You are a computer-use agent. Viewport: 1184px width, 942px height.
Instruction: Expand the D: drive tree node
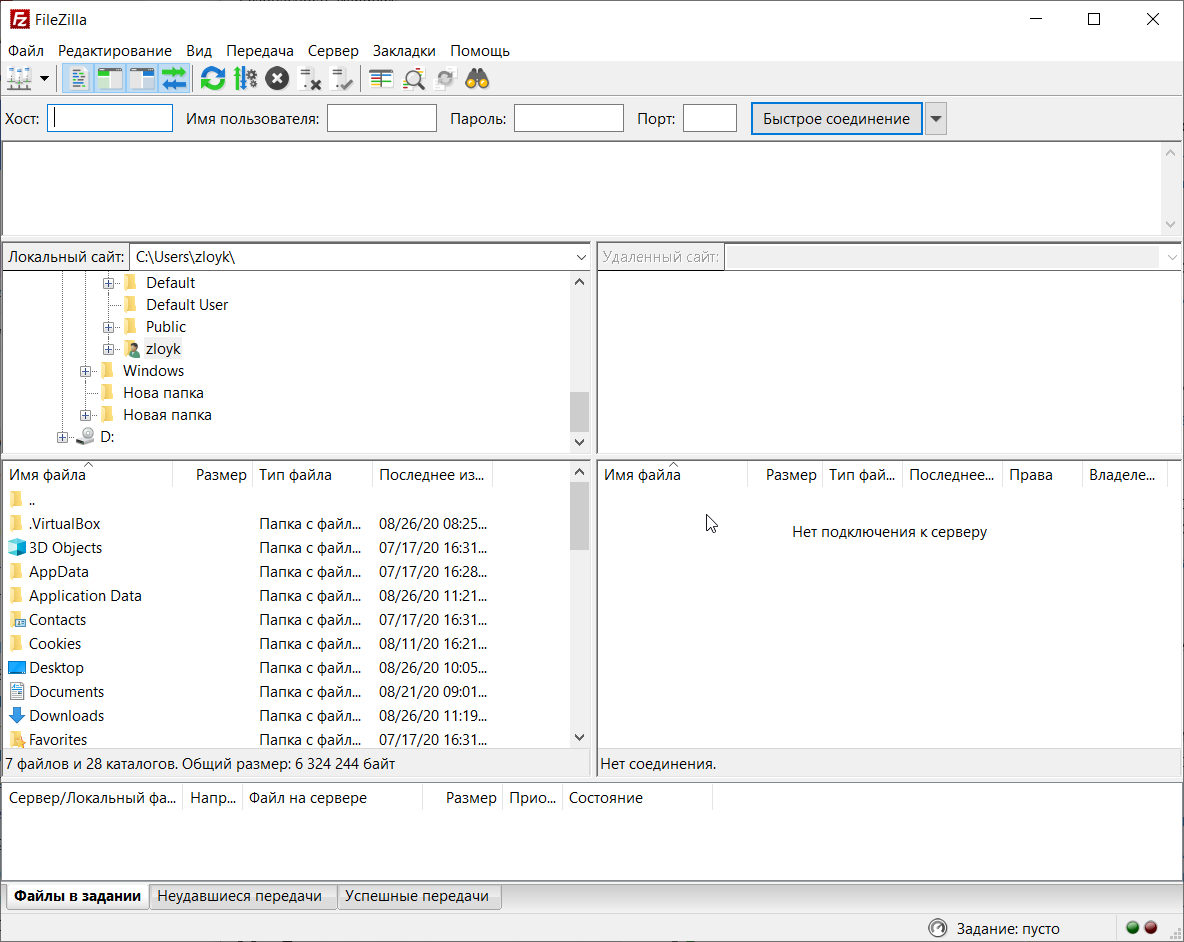point(63,437)
